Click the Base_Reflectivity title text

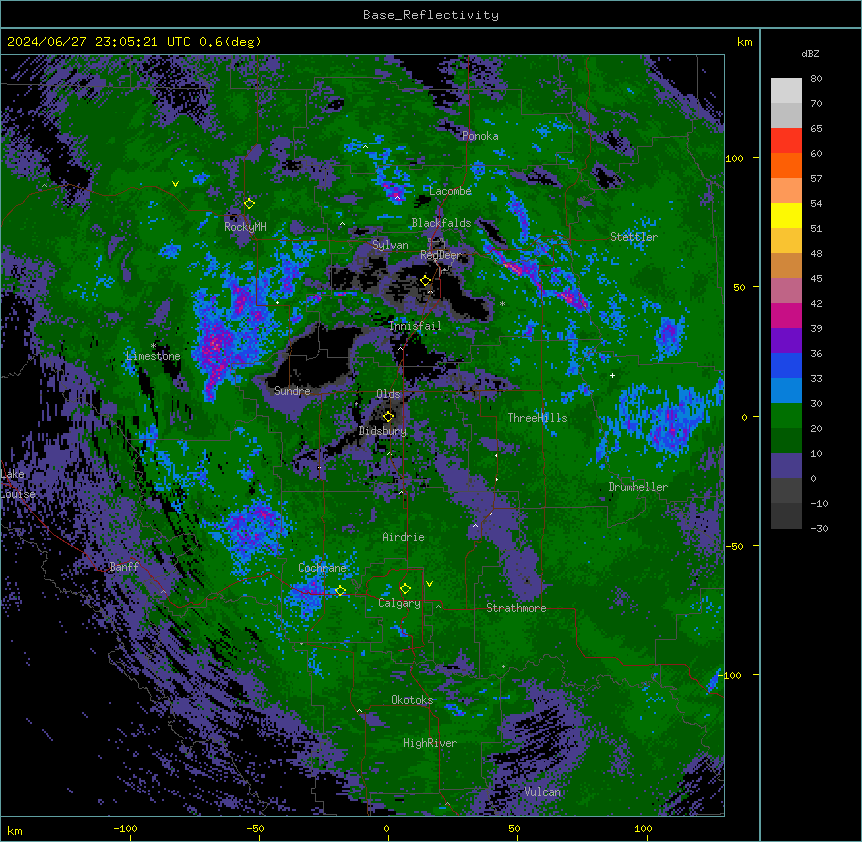(431, 15)
